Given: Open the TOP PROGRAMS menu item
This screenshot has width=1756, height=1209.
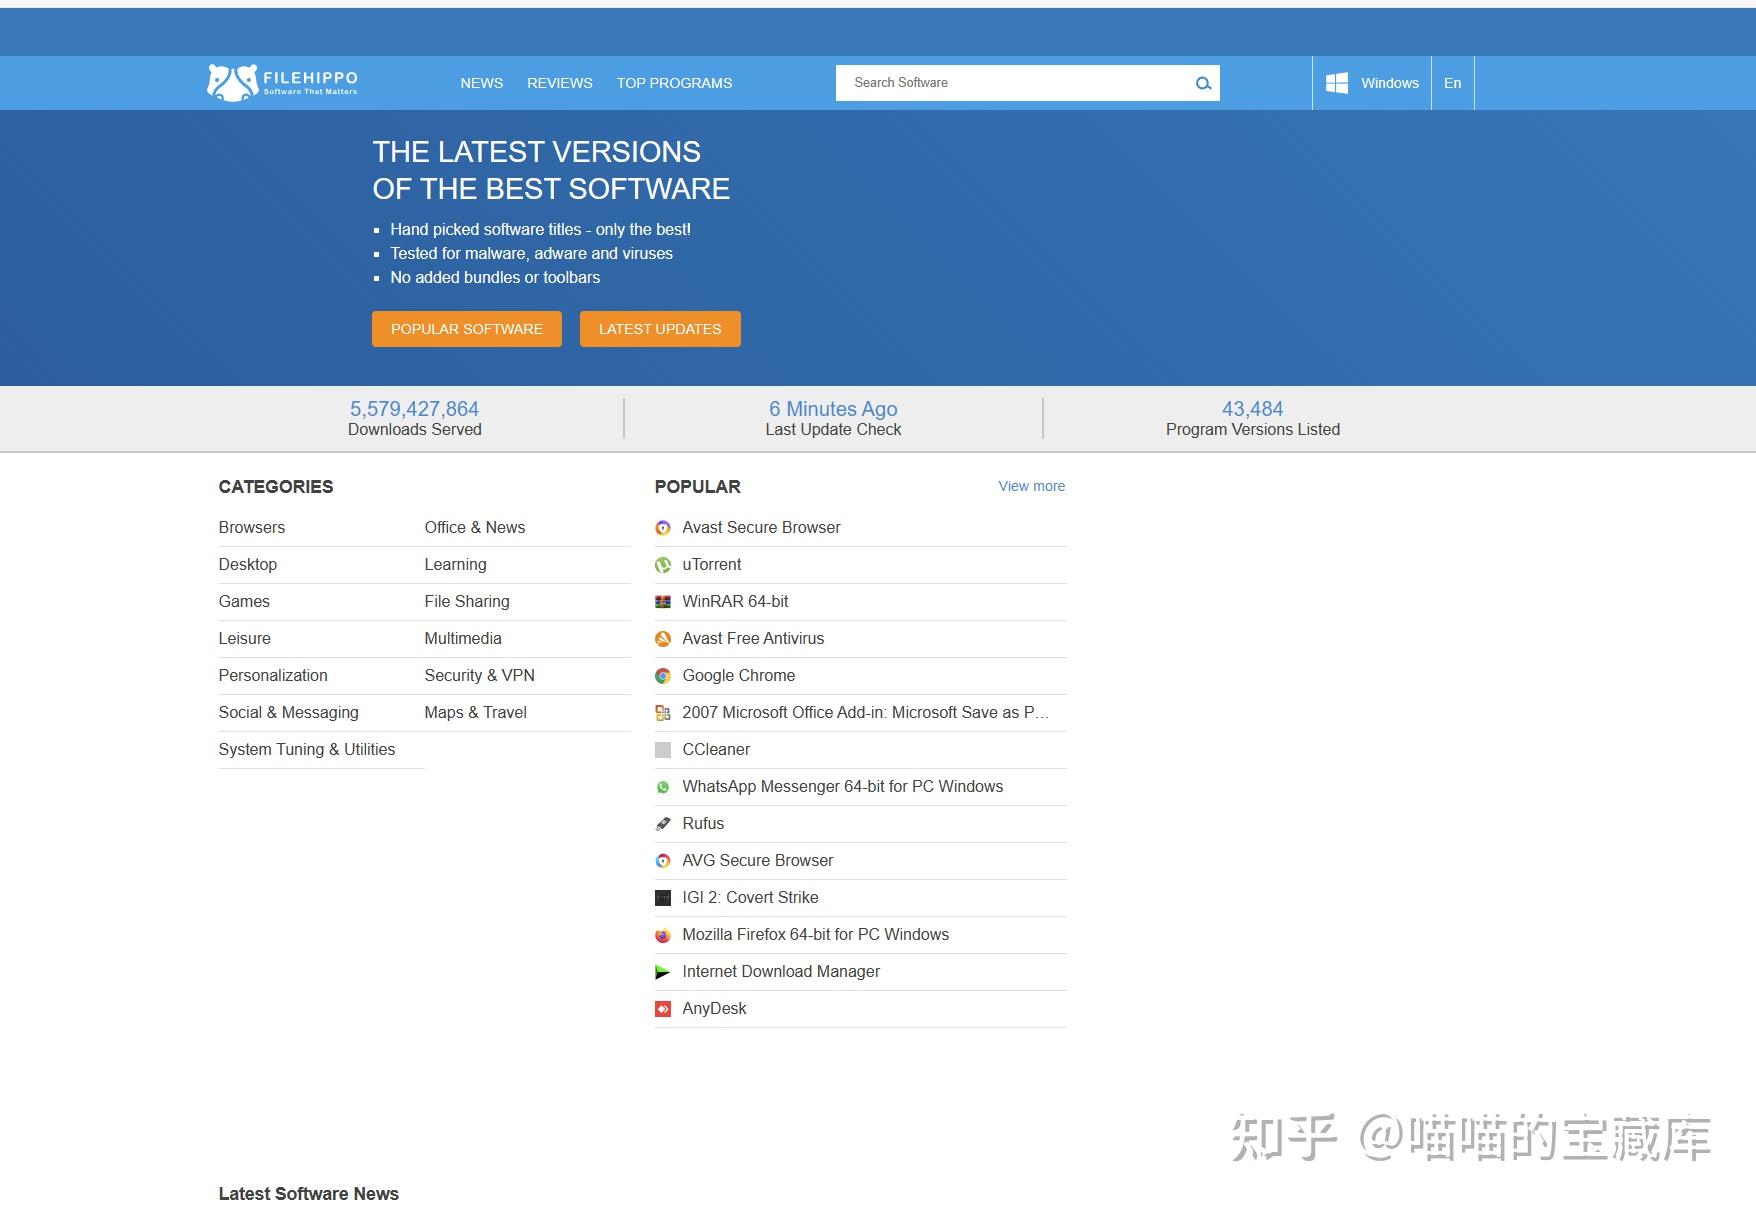Looking at the screenshot, I should [x=674, y=83].
